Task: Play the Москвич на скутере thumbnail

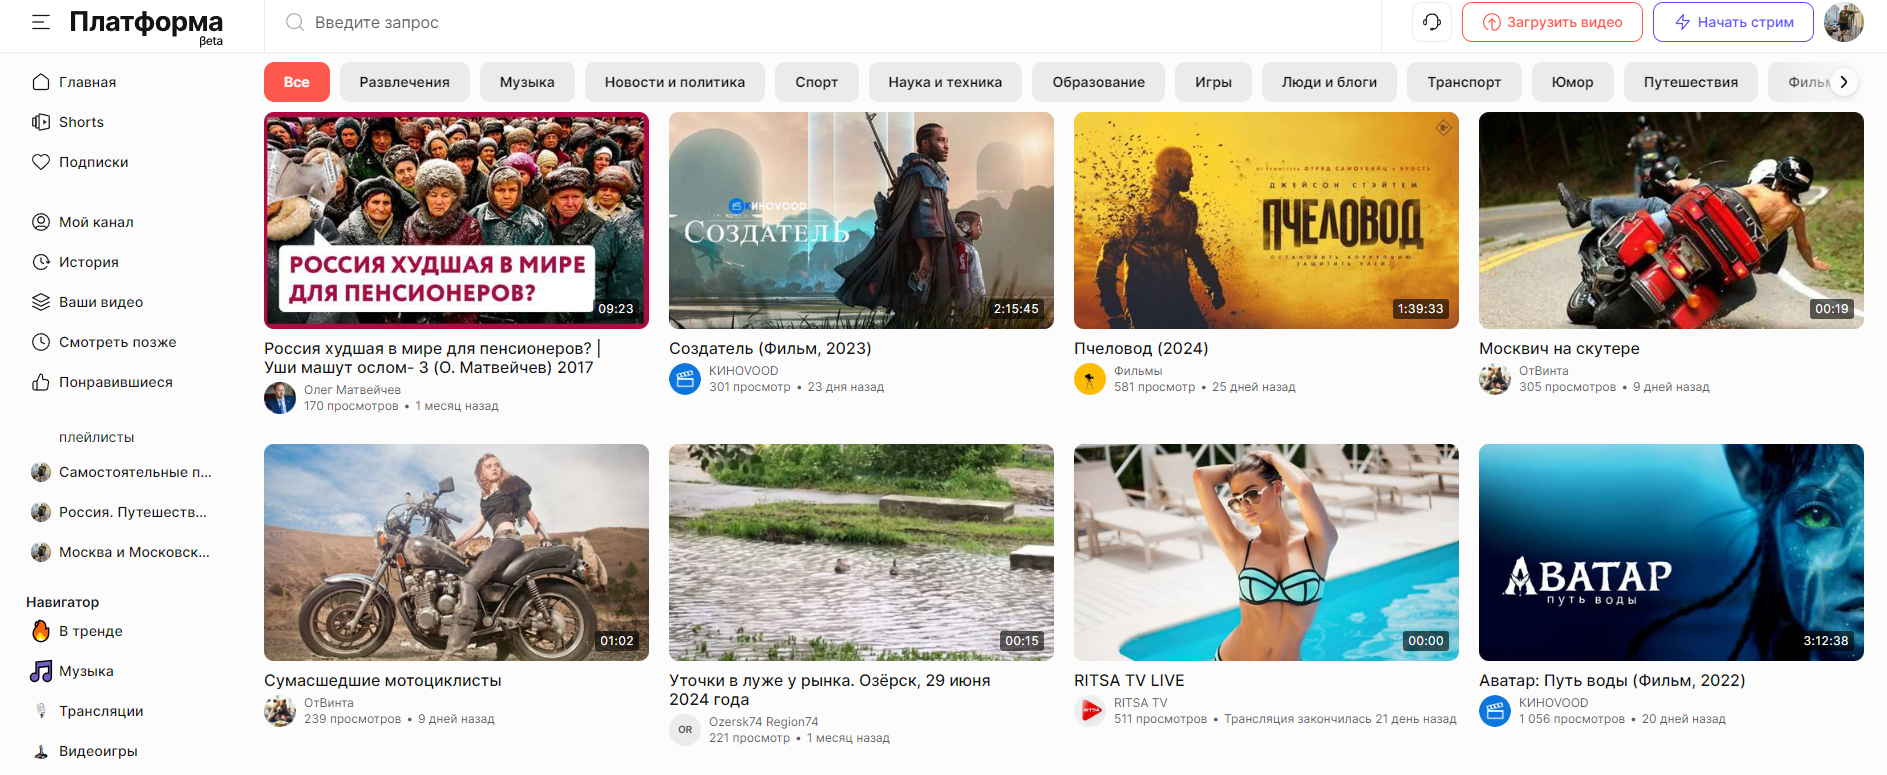Action: (x=1671, y=220)
